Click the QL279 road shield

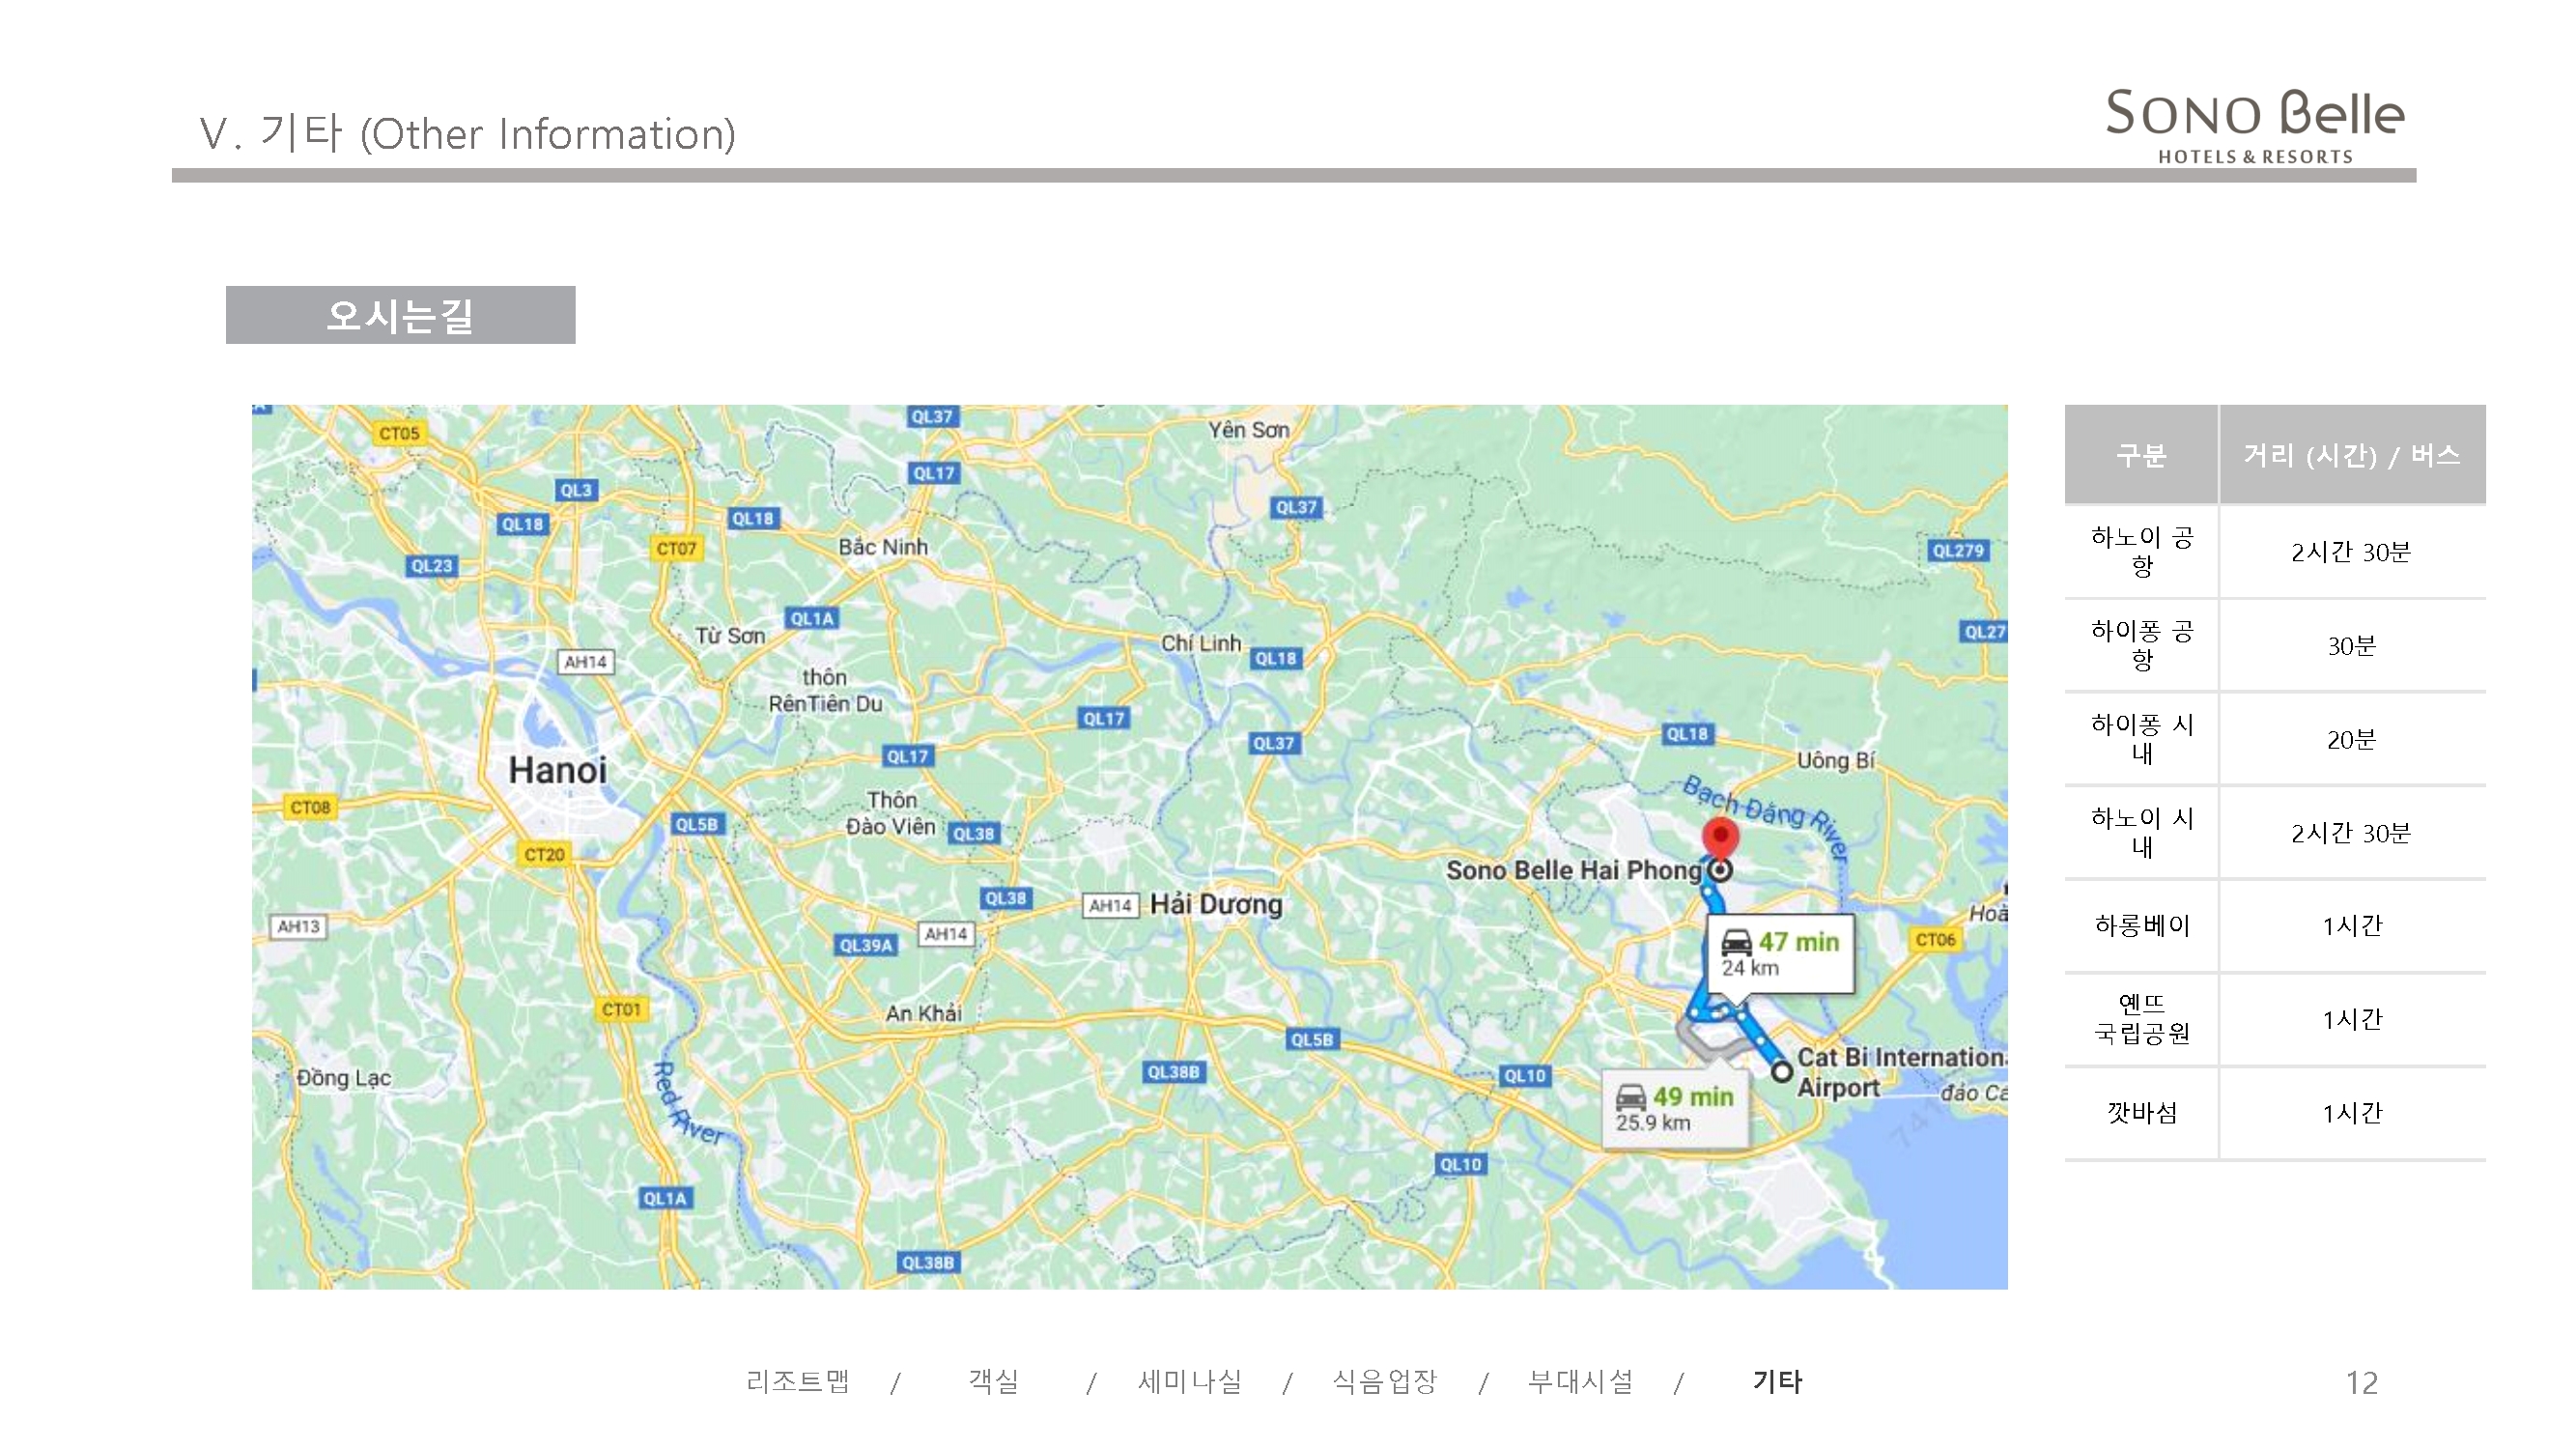pos(1957,550)
